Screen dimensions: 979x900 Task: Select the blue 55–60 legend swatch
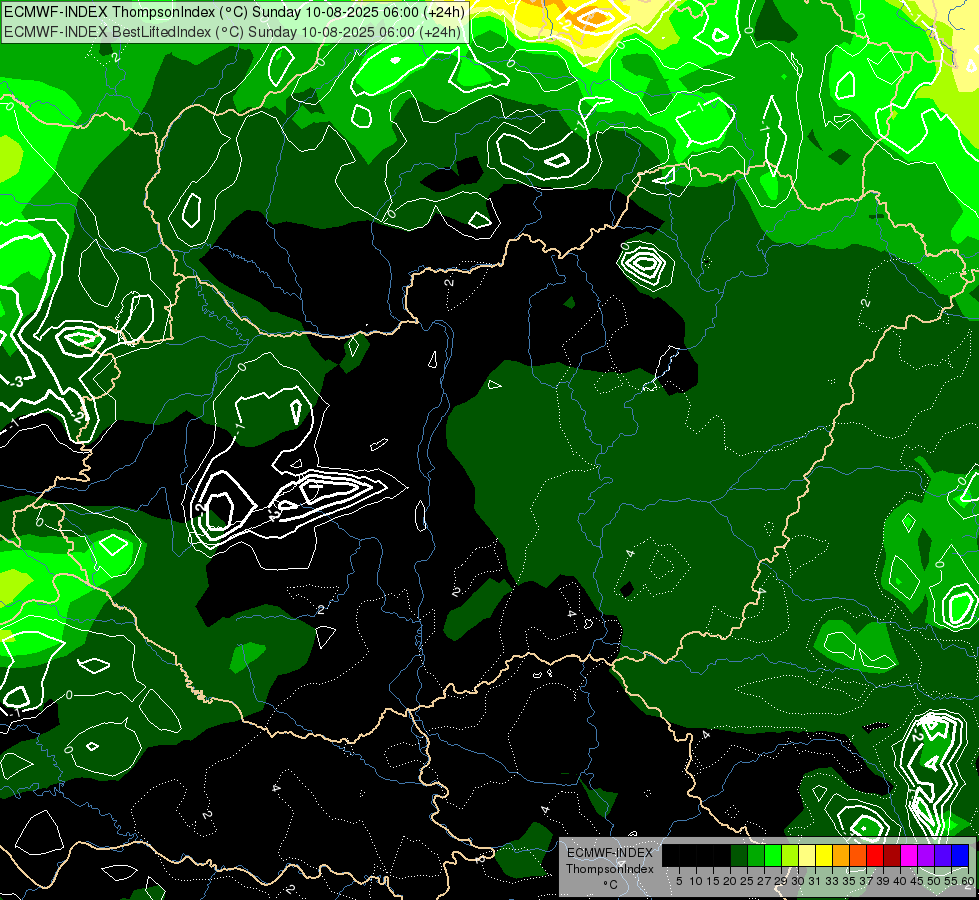coord(960,855)
